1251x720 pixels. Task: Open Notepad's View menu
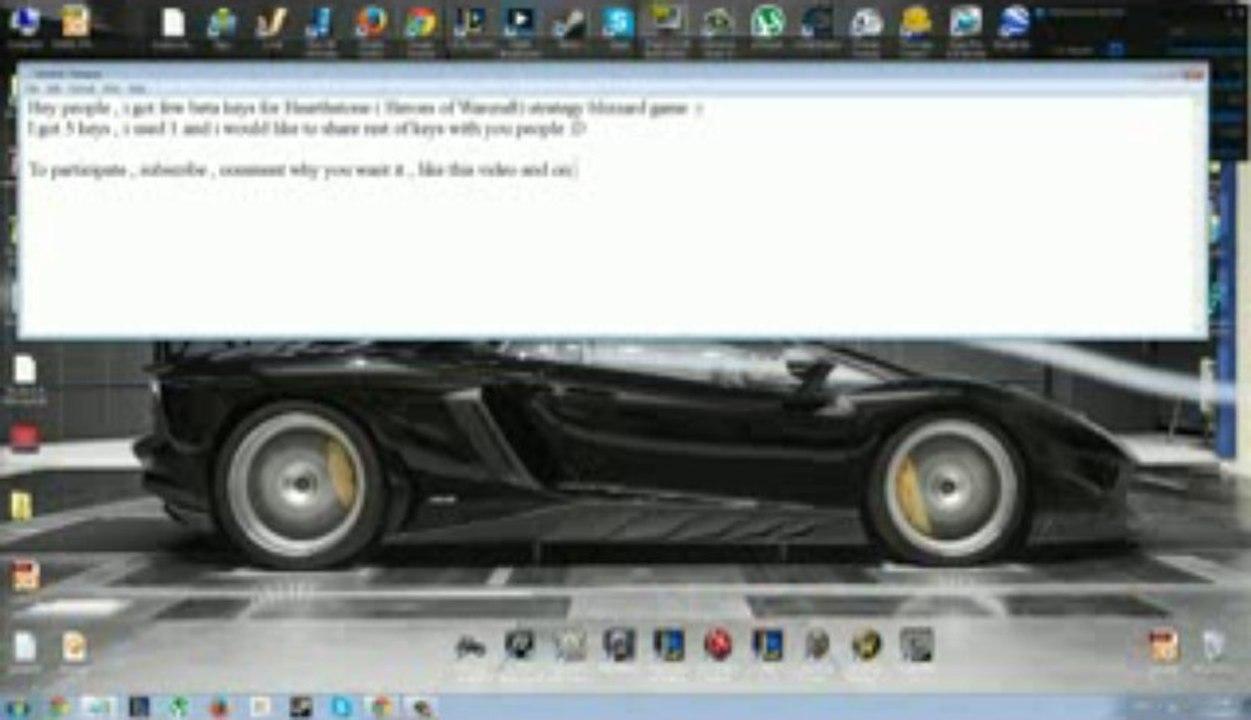click(112, 88)
